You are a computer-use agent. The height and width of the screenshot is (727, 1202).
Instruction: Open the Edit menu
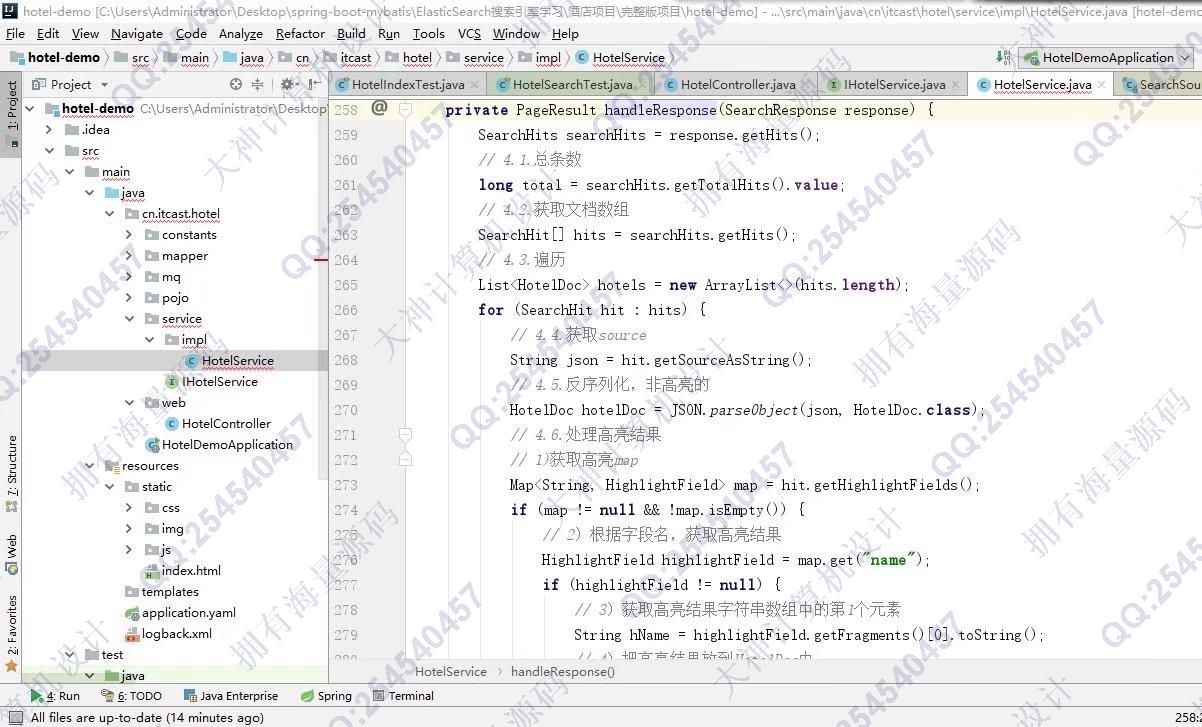coord(49,33)
